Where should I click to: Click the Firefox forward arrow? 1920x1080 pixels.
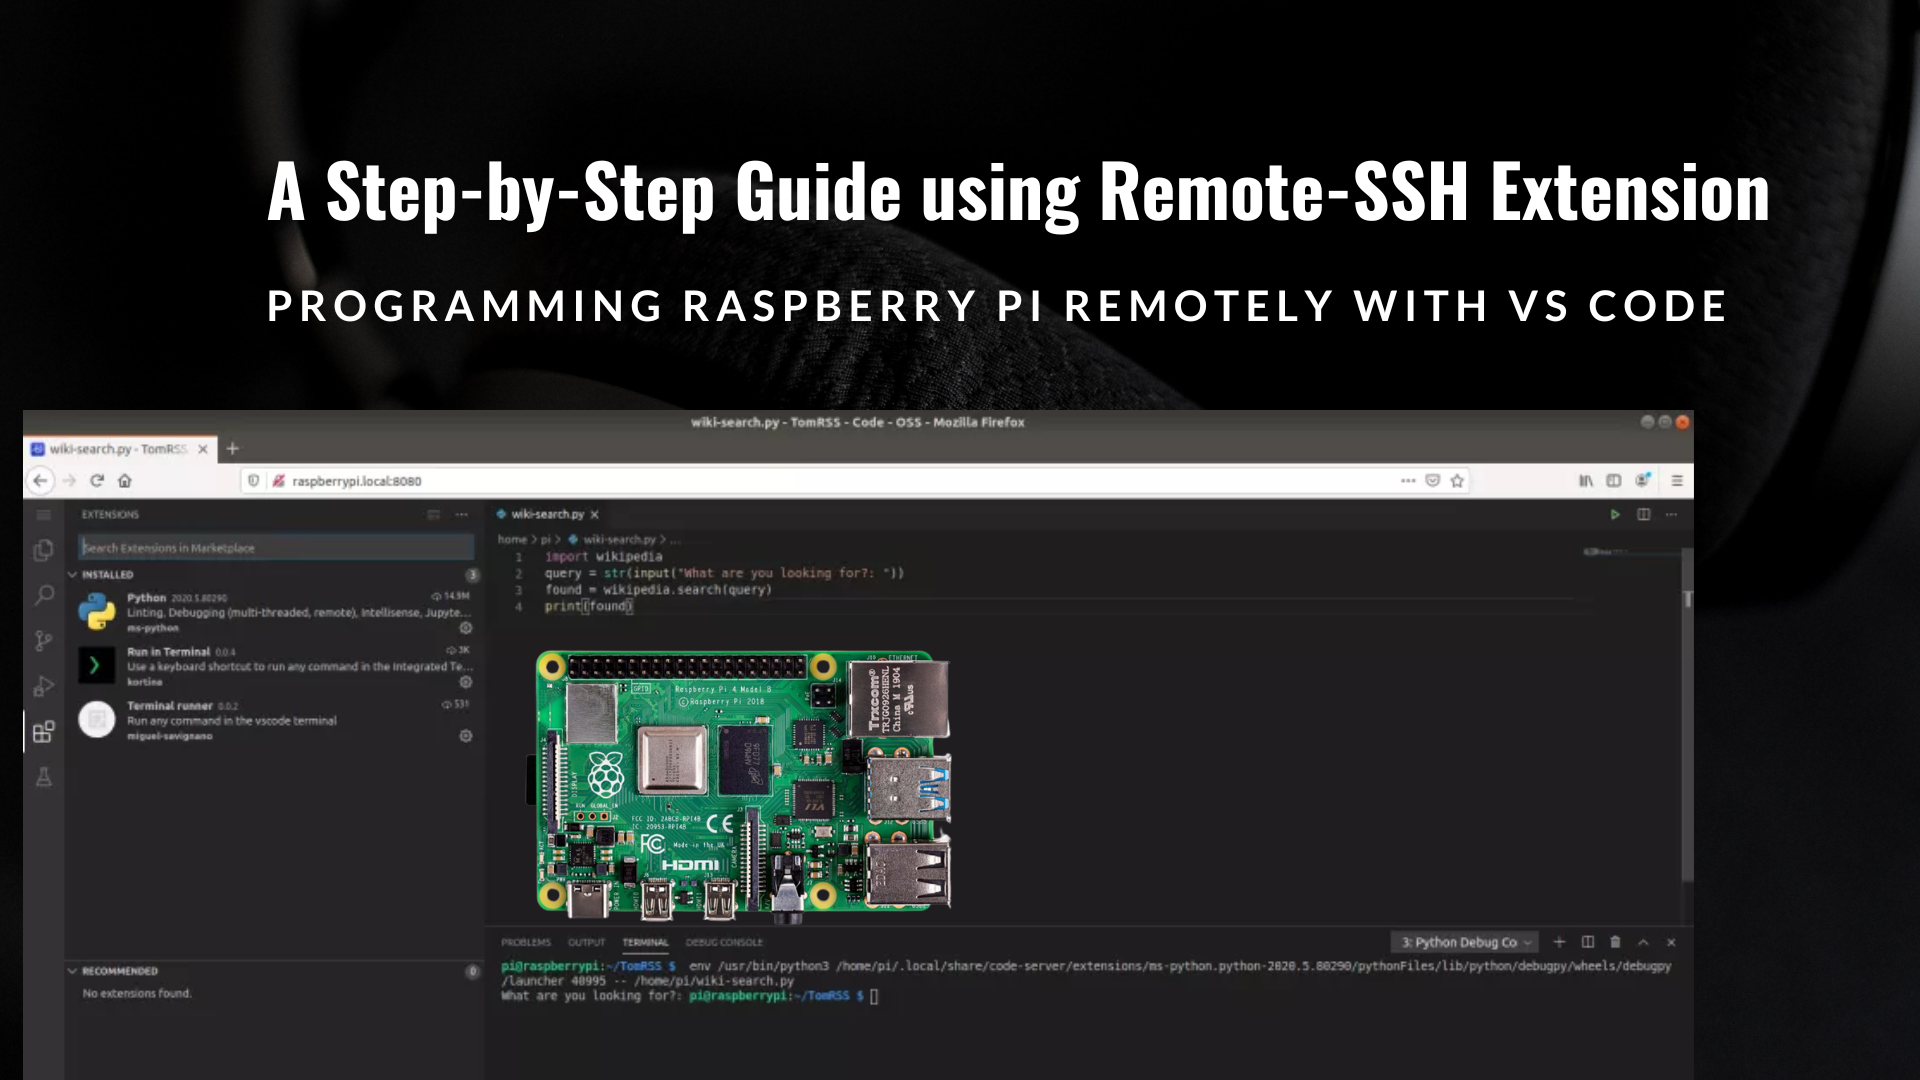pos(69,480)
